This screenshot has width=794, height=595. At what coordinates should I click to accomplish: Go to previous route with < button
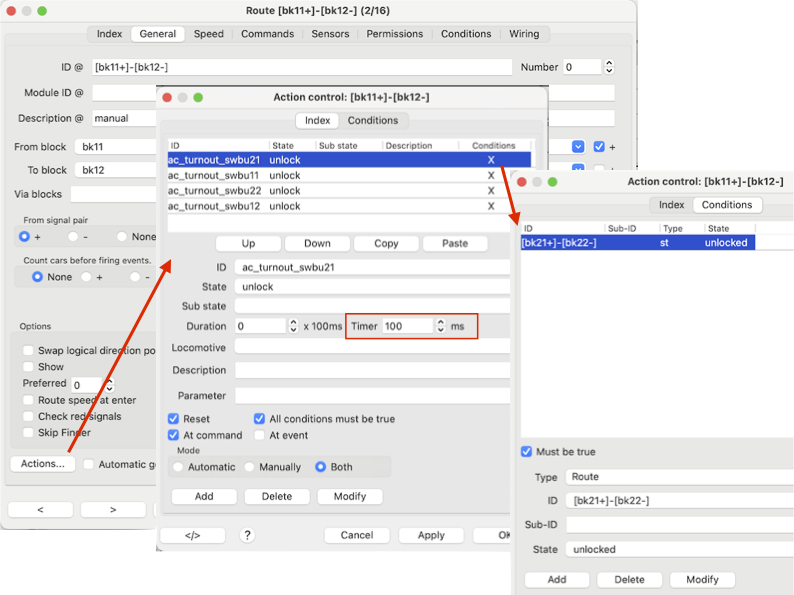click(x=40, y=509)
